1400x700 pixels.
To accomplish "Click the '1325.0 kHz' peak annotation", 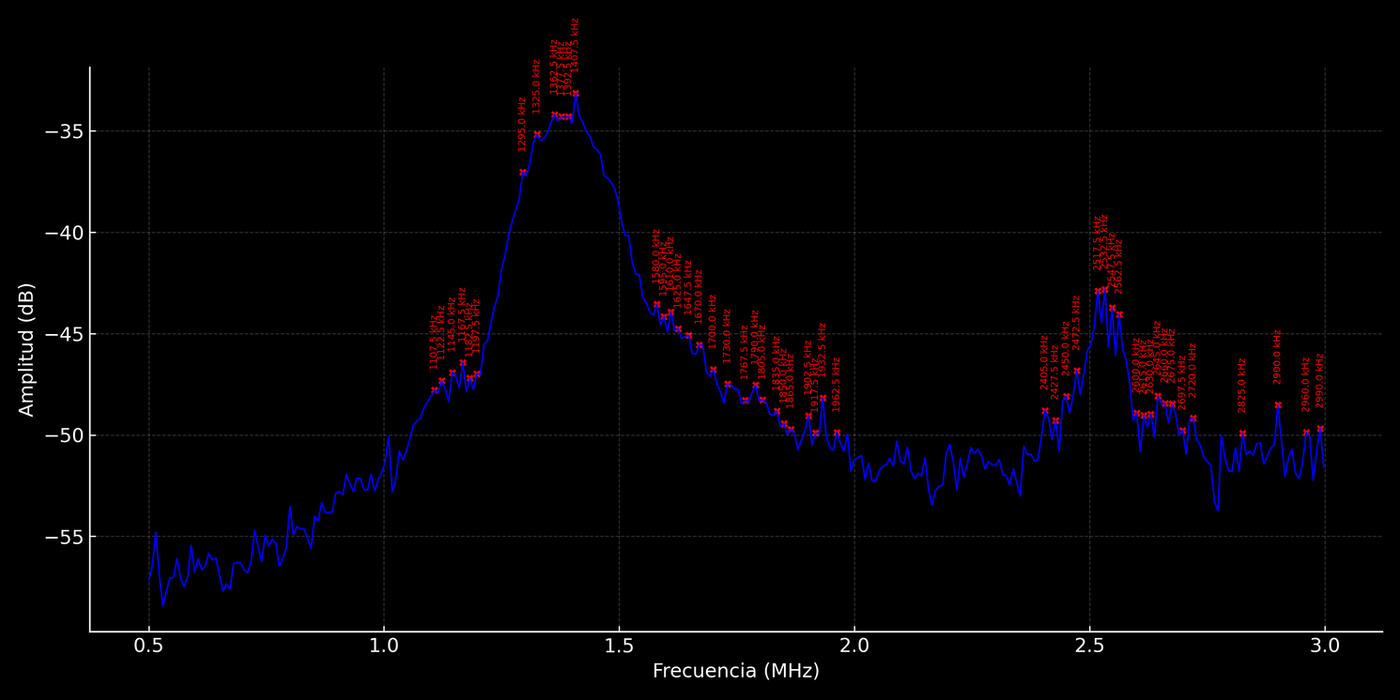I will 536,86.
